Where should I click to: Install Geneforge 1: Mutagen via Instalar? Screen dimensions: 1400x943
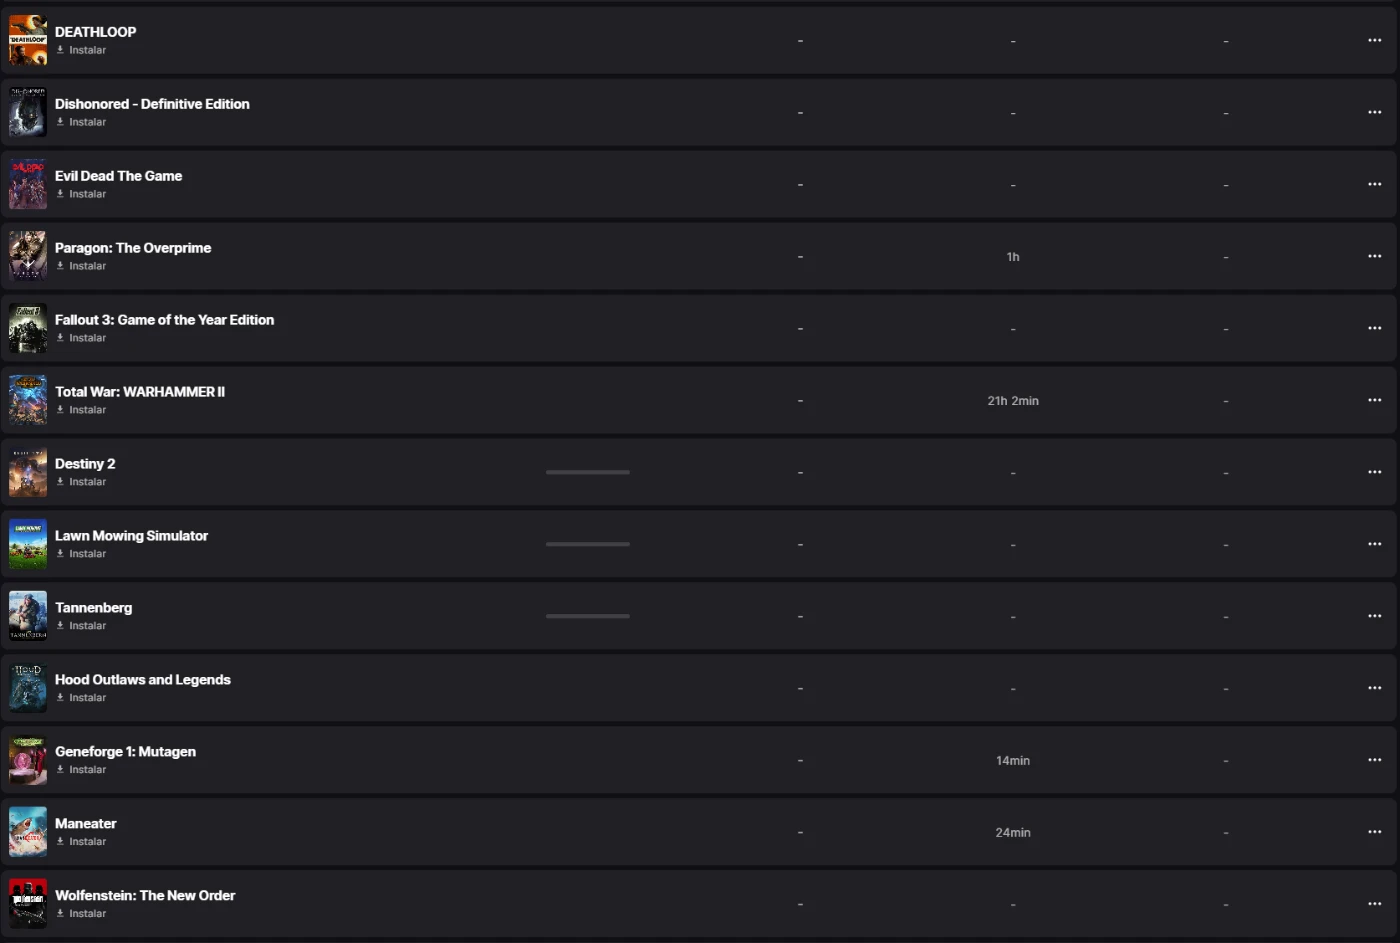[x=86, y=770]
